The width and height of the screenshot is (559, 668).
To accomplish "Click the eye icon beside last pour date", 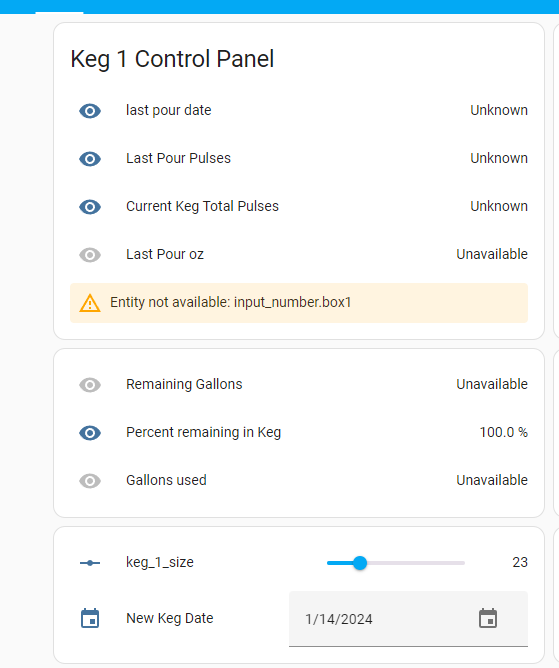I will click(90, 111).
